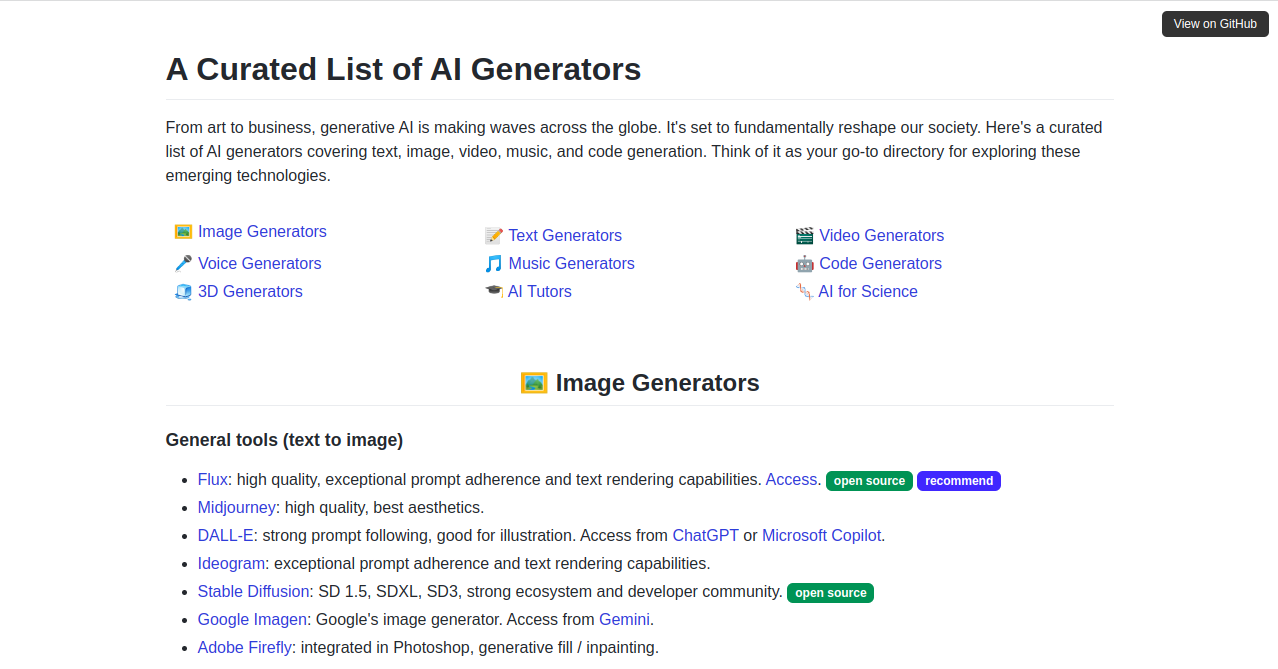Open the Text Generators link

565,236
